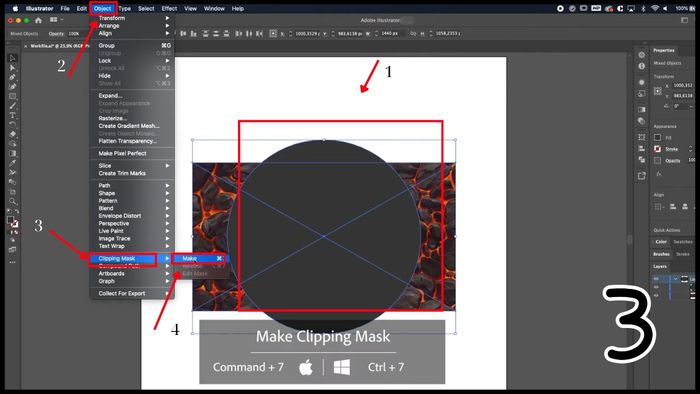700x394 pixels.
Task: Click the Home icon in title bar
Action: (38, 20)
